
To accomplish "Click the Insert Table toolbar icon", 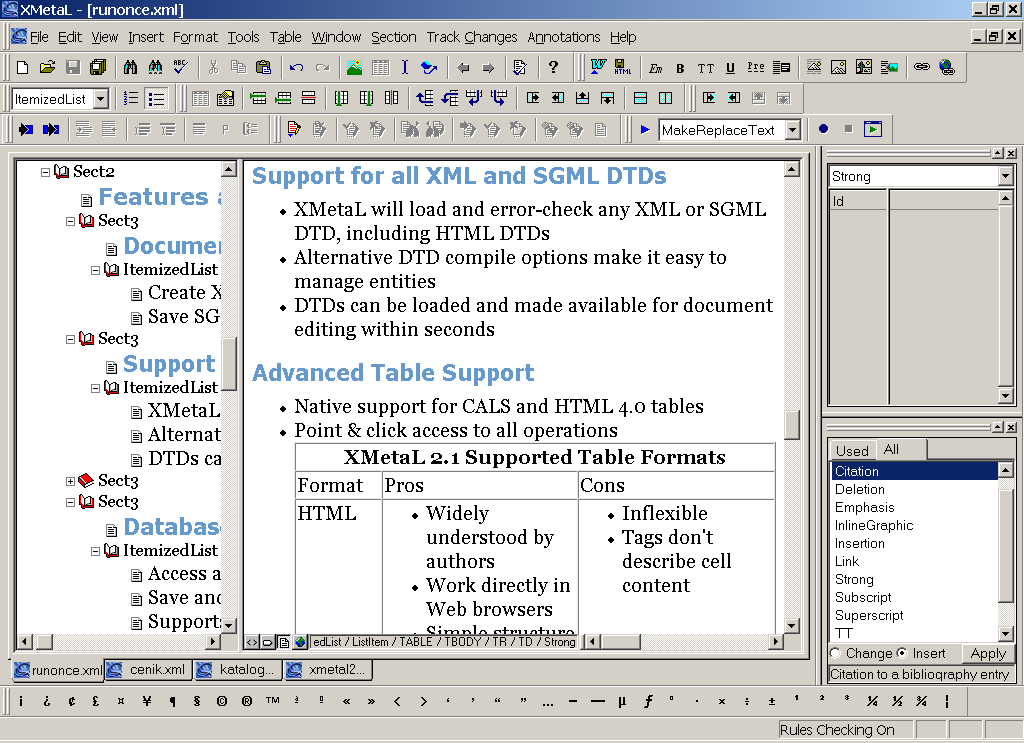I will [x=380, y=68].
